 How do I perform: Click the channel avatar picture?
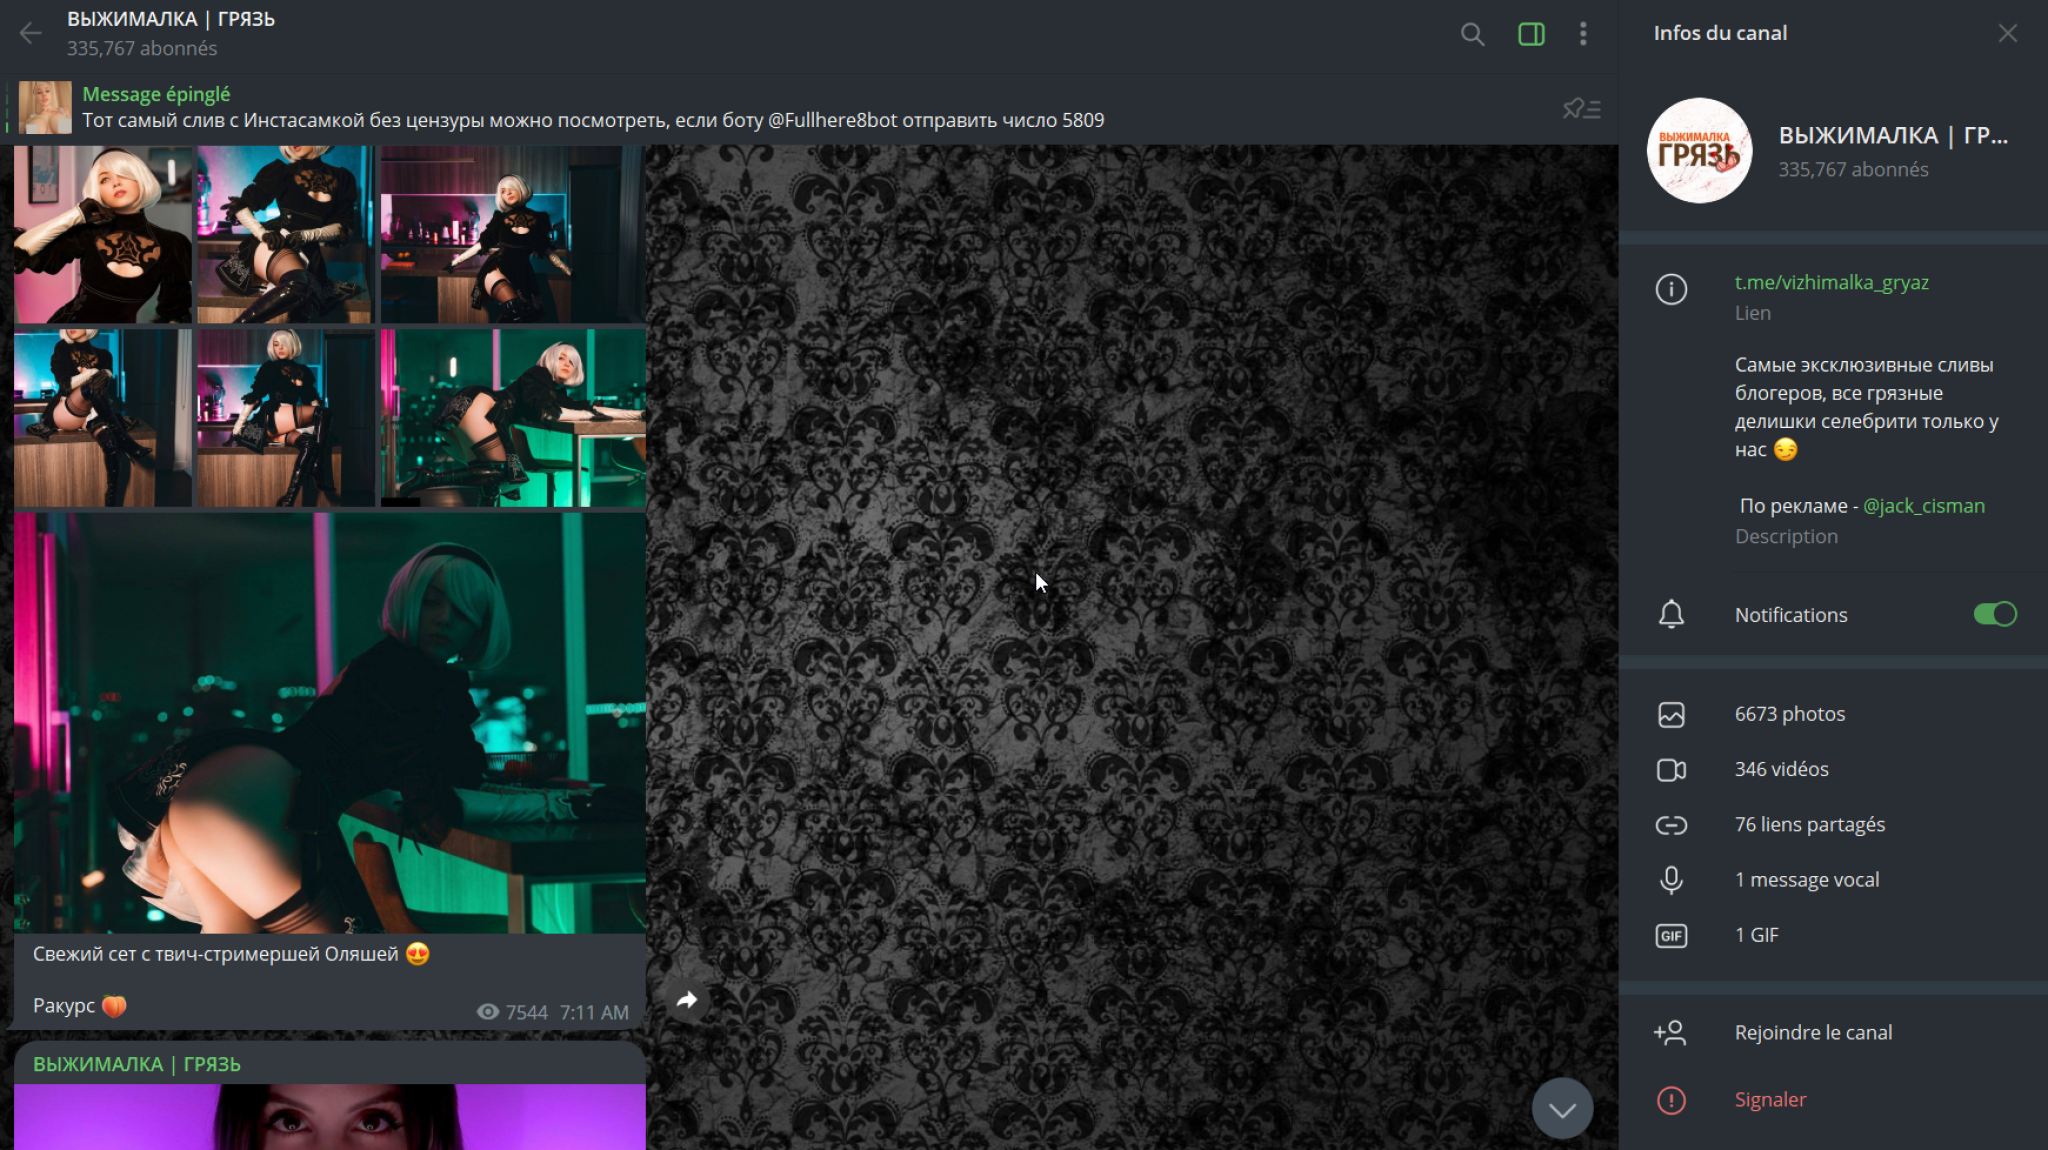[1699, 151]
